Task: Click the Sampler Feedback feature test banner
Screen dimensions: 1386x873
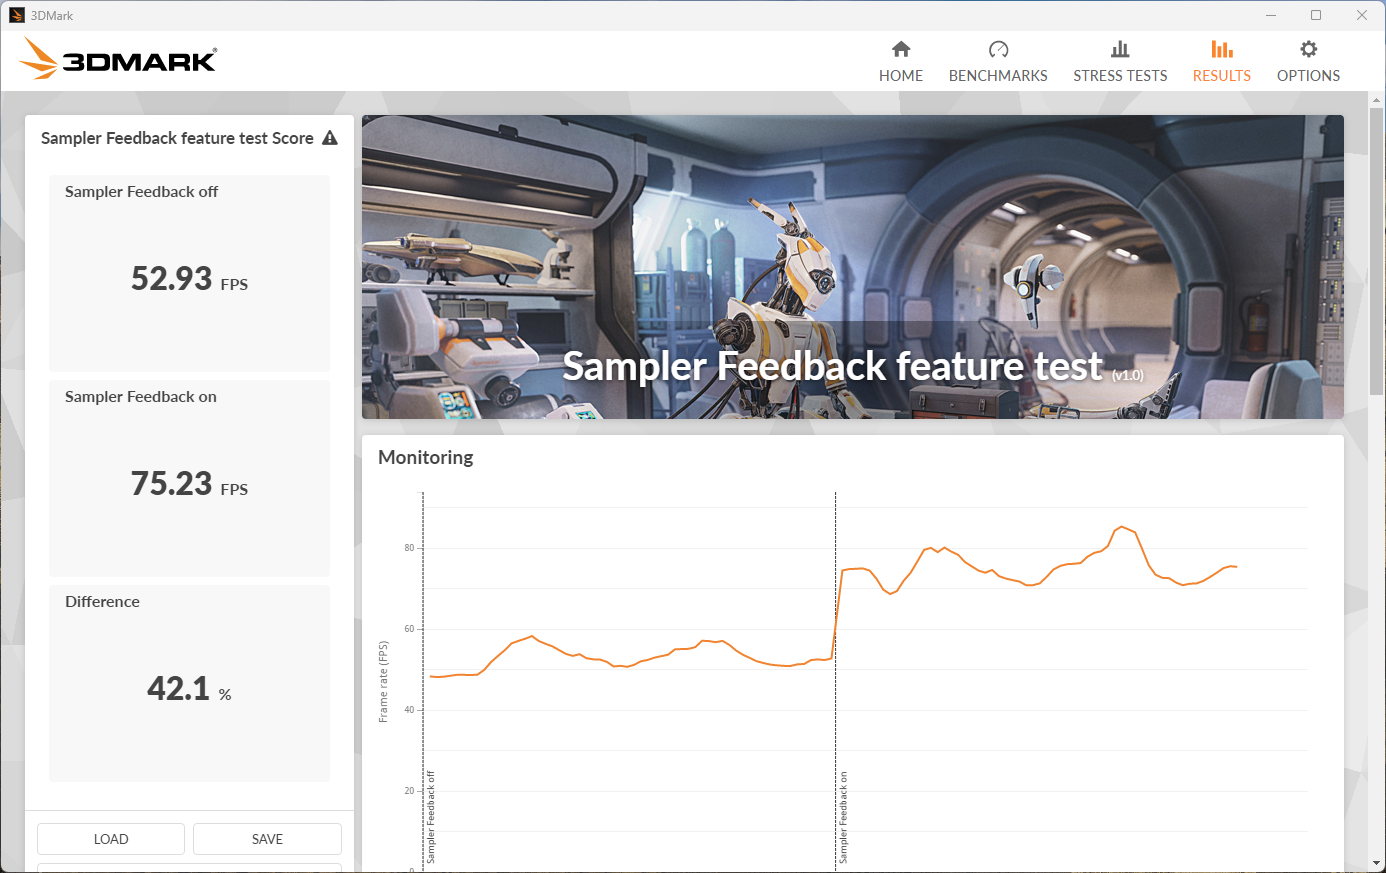Action: (852, 267)
